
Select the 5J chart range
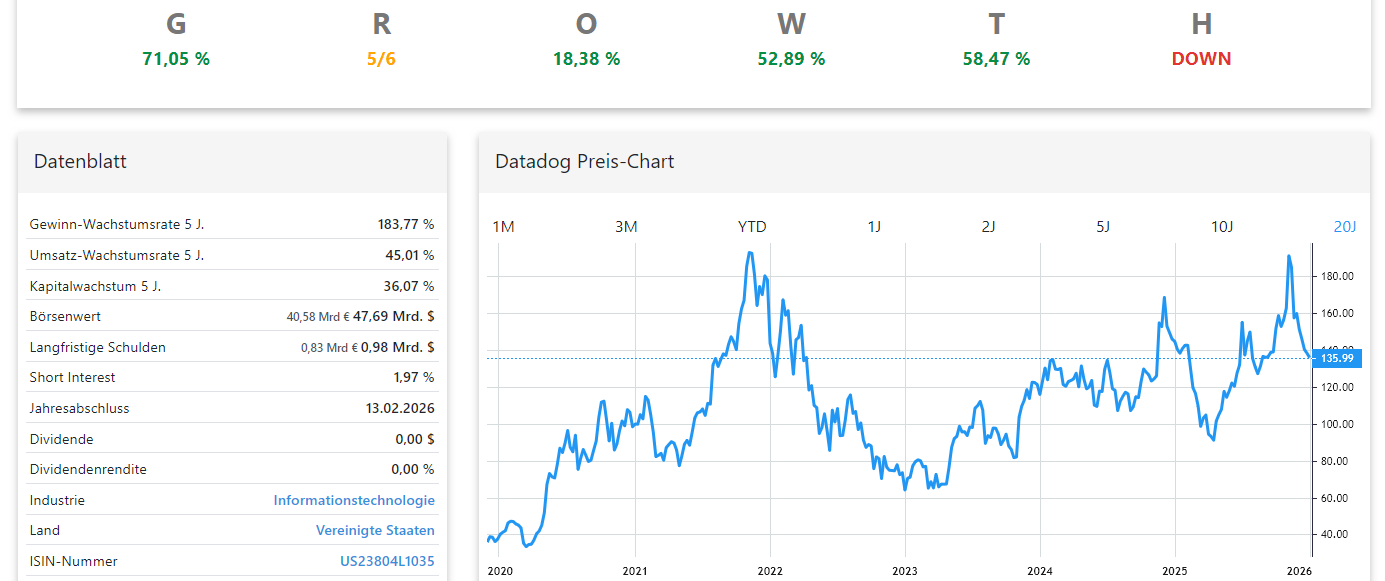(x=1103, y=227)
